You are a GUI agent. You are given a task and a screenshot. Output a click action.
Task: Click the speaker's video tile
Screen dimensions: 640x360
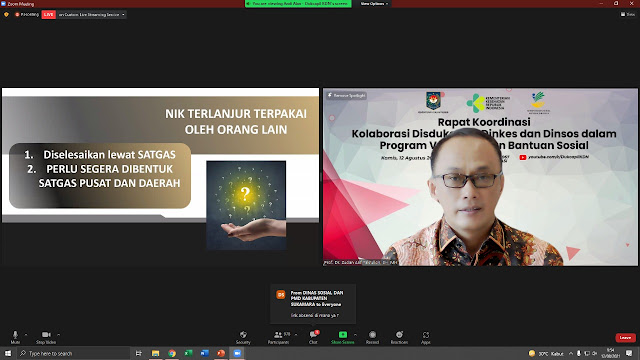[480, 177]
